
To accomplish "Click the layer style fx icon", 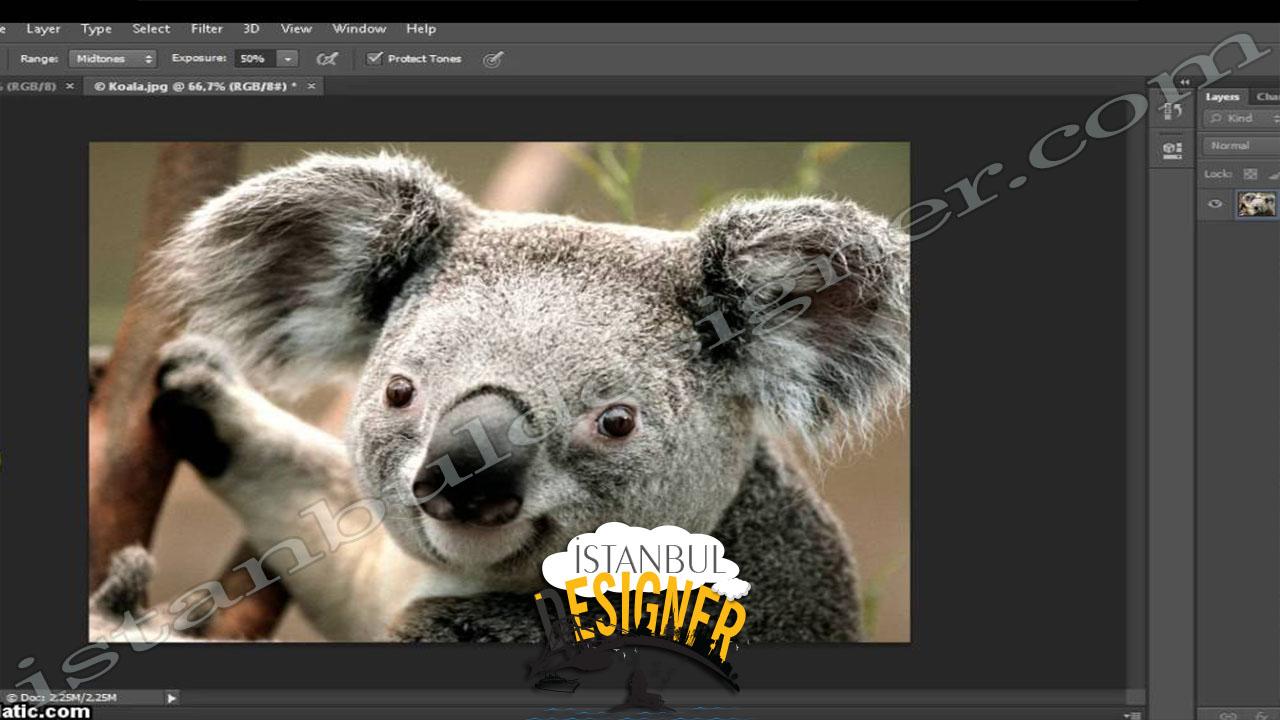I will pyautogui.click(x=1263, y=715).
